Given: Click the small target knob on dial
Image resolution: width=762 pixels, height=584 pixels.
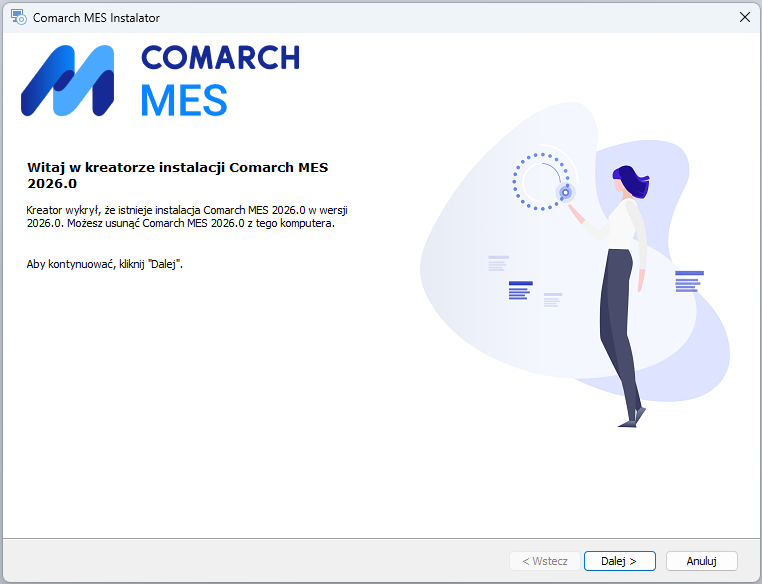Looking at the screenshot, I should [x=565, y=192].
